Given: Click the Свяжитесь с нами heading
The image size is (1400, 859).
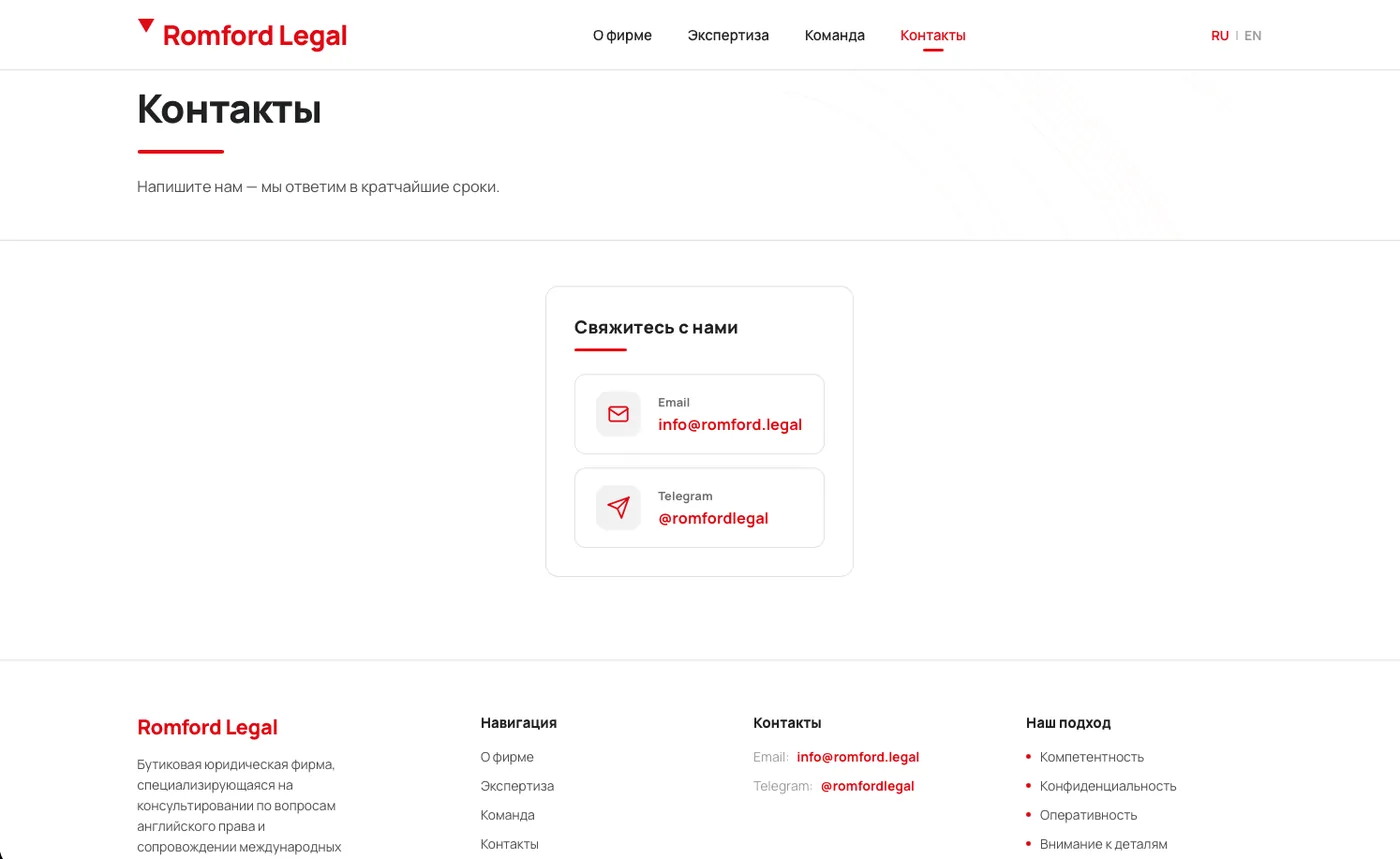Looking at the screenshot, I should [656, 327].
